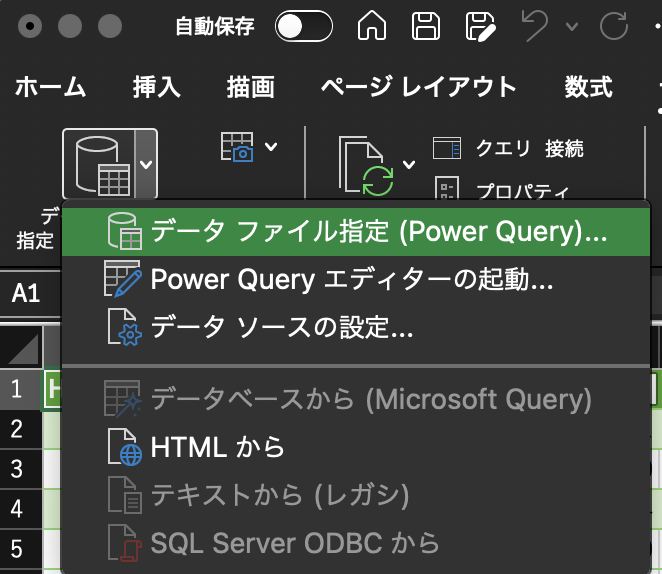The image size is (662, 574).
Task: Select データ ソースの設定... menu item
Action: (355, 327)
